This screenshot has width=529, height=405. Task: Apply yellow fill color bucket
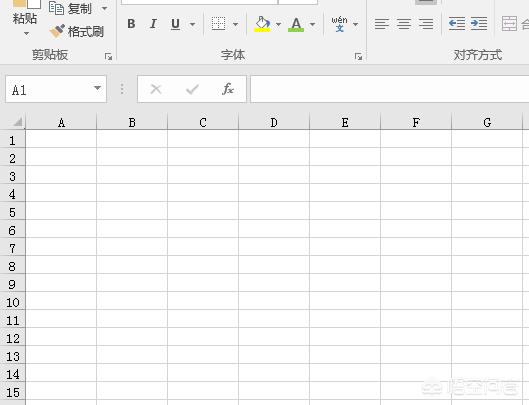coord(262,24)
